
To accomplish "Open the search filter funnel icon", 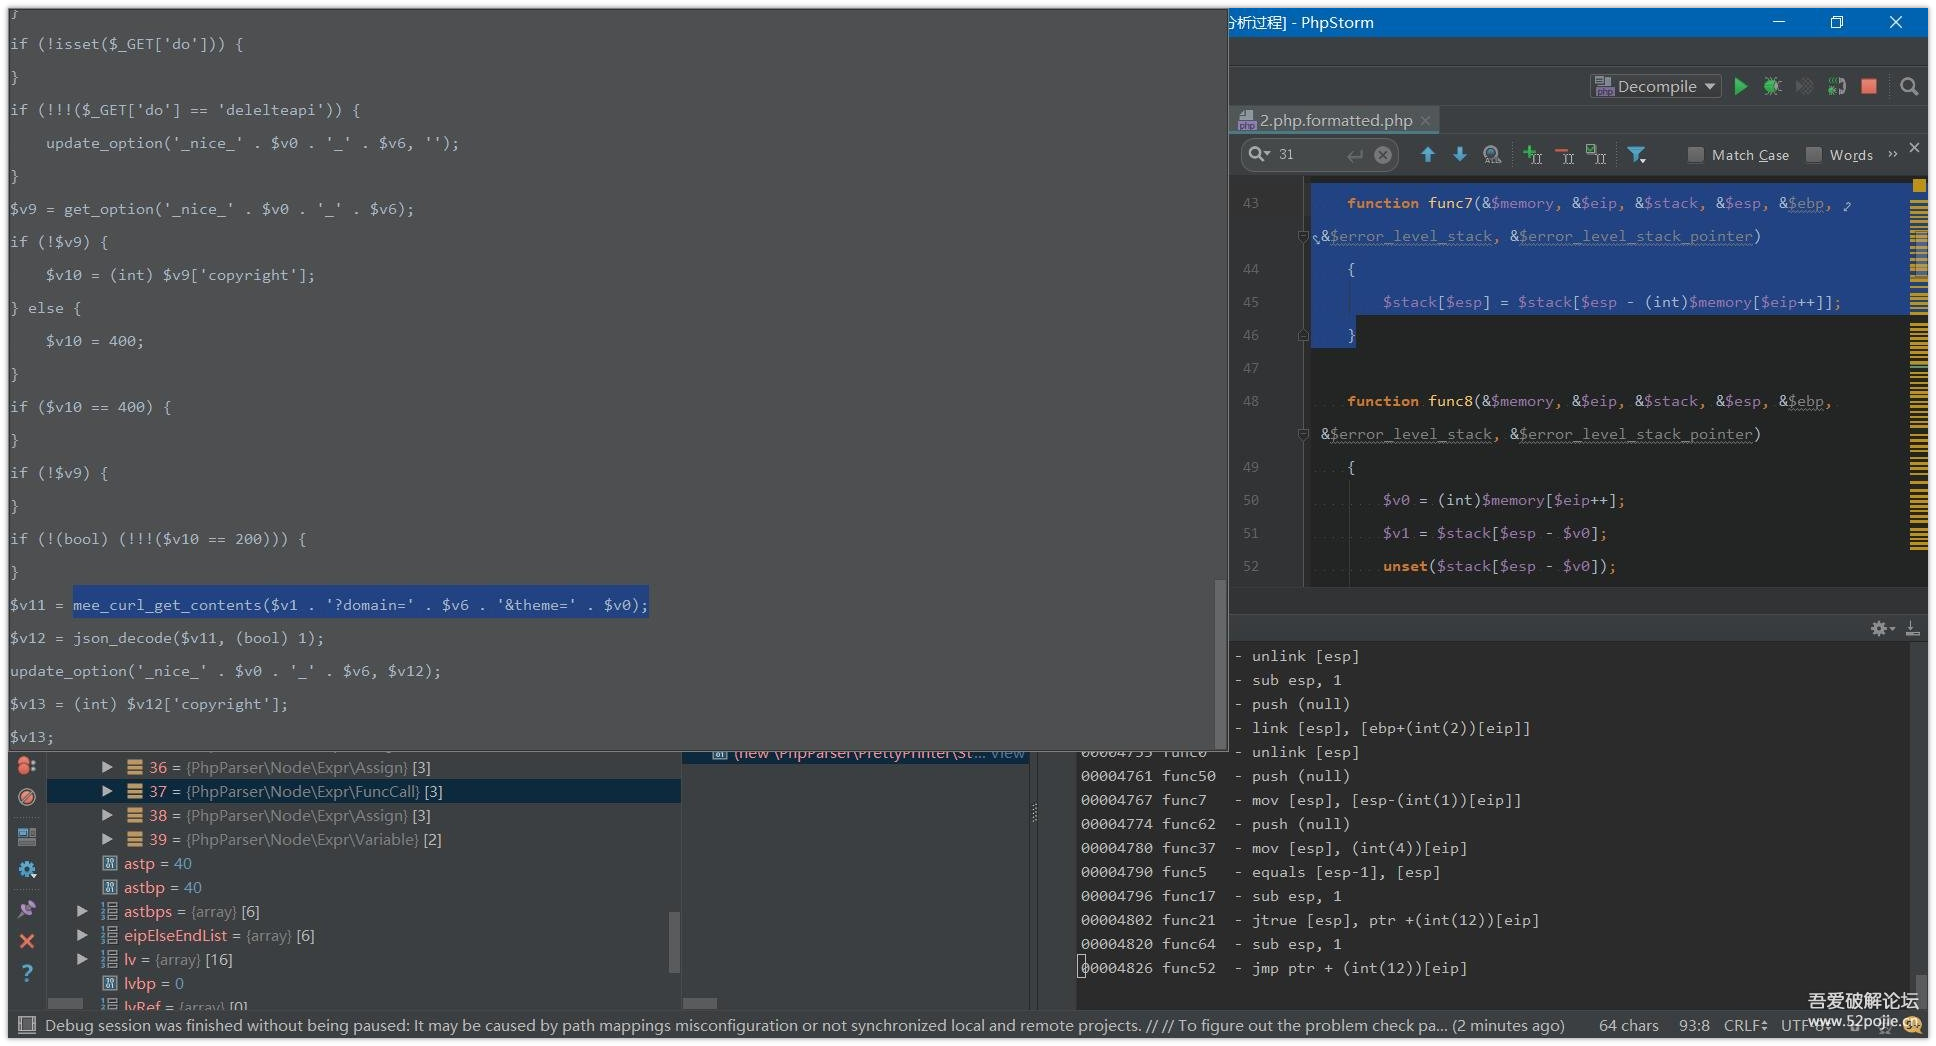I will click(x=1637, y=154).
